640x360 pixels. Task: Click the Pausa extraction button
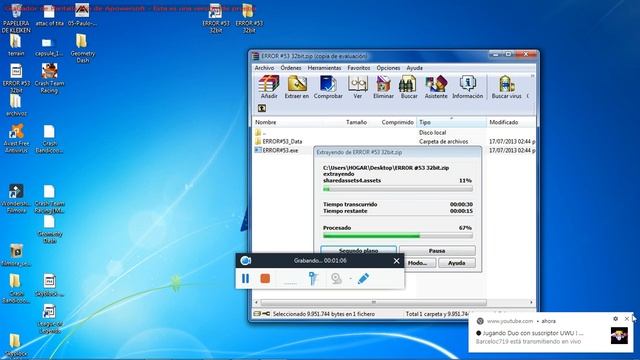click(x=437, y=250)
